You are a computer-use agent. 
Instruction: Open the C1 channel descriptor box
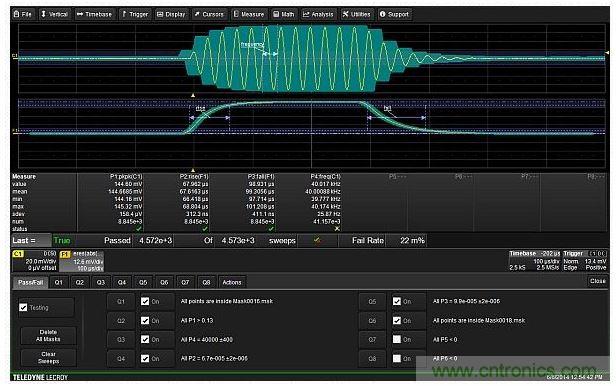(35, 261)
